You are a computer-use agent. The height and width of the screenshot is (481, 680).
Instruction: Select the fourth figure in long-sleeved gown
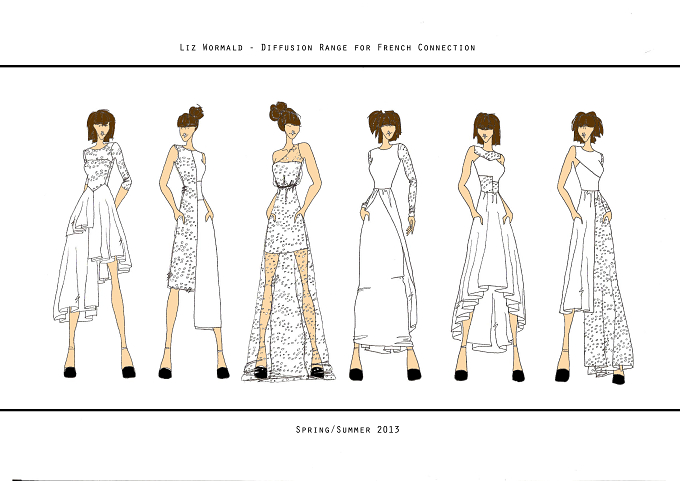tap(385, 245)
